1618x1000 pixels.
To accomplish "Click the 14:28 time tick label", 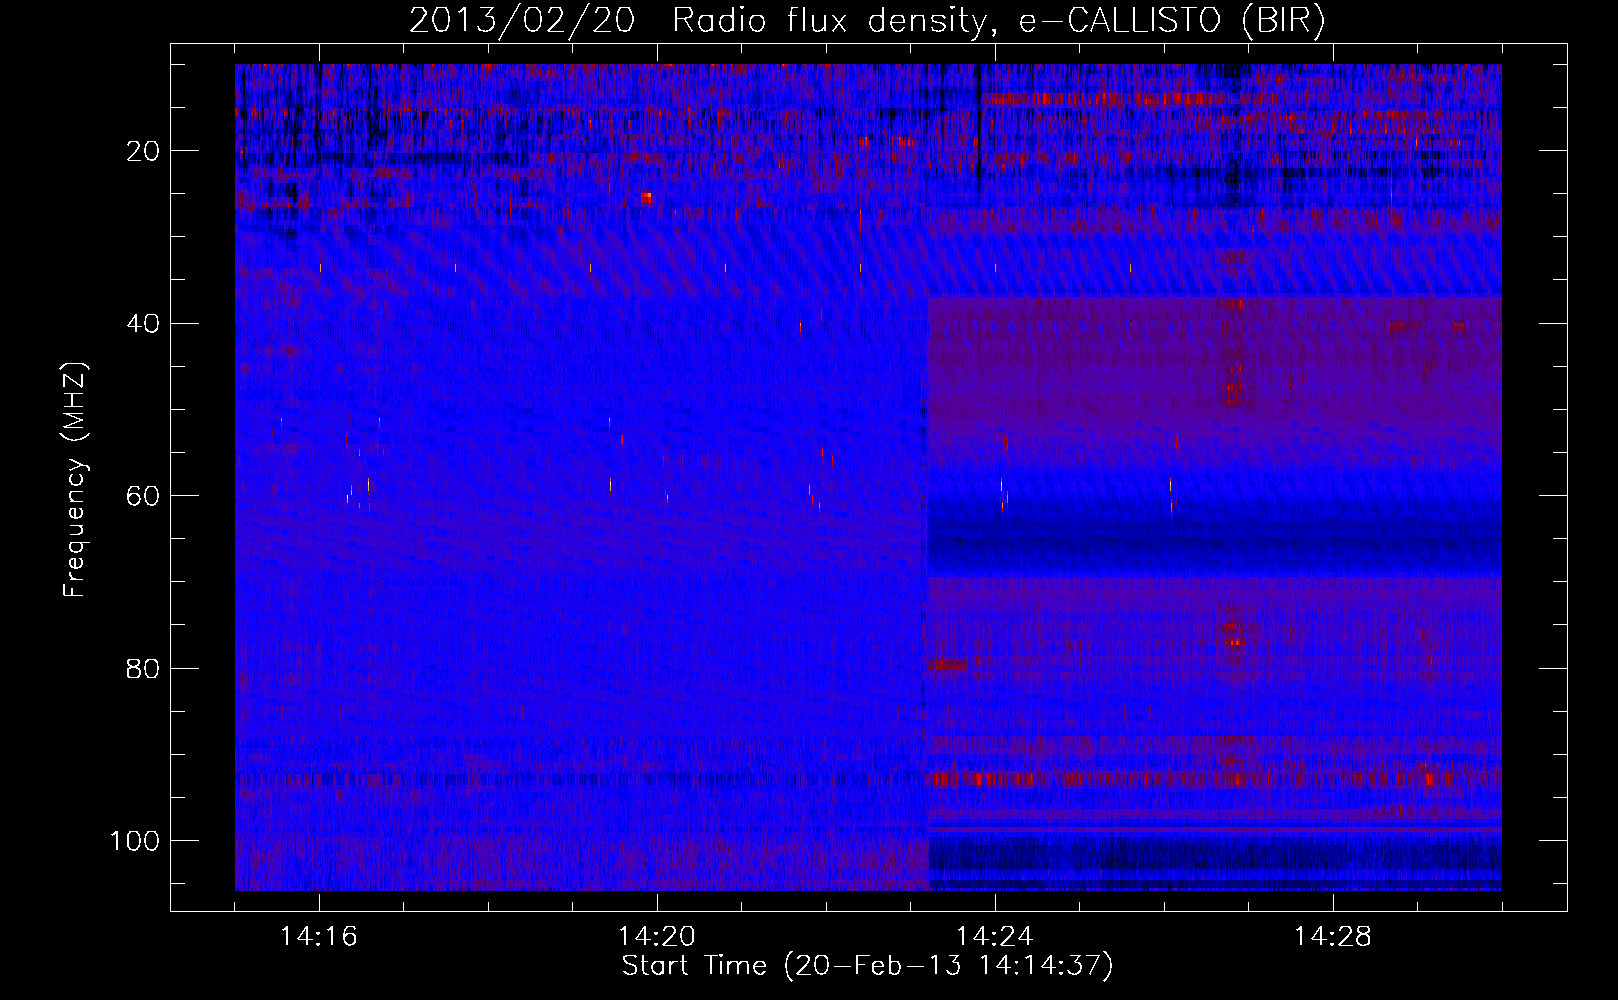I will coord(1333,937).
